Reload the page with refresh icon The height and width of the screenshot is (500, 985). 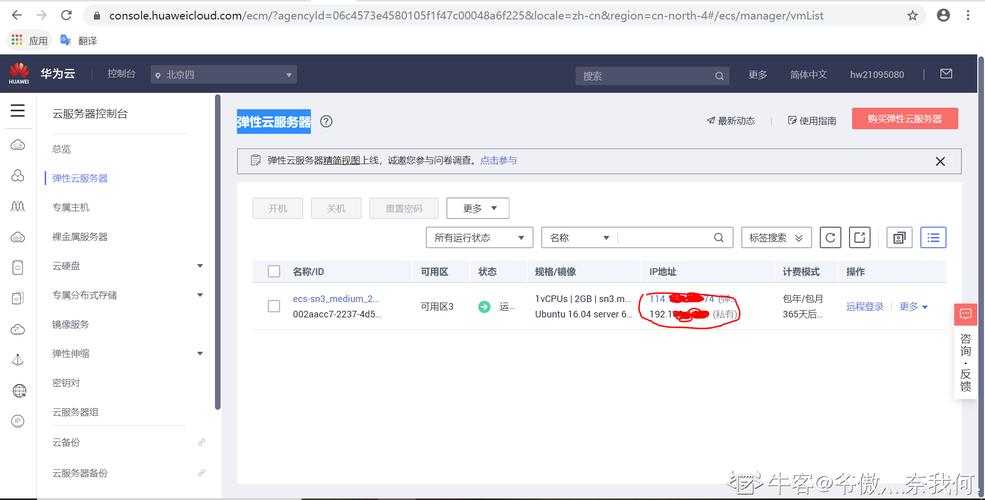coord(66,15)
